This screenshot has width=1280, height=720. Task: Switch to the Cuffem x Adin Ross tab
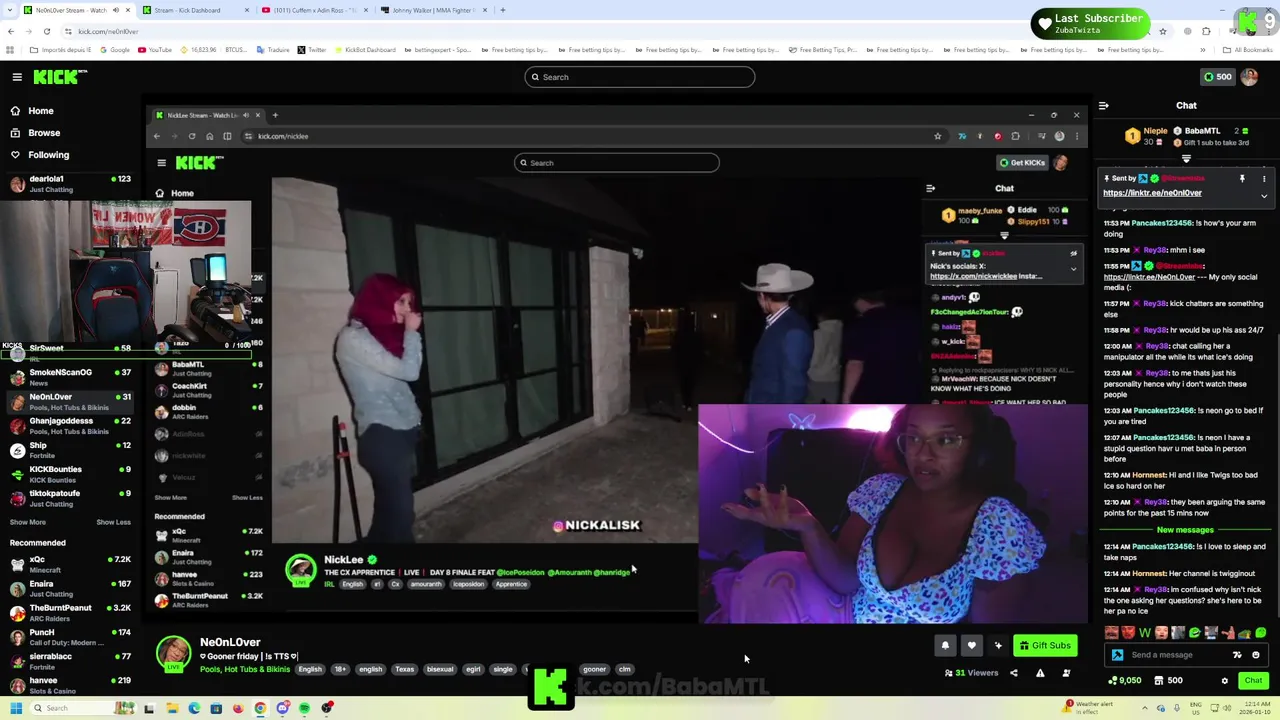click(313, 10)
